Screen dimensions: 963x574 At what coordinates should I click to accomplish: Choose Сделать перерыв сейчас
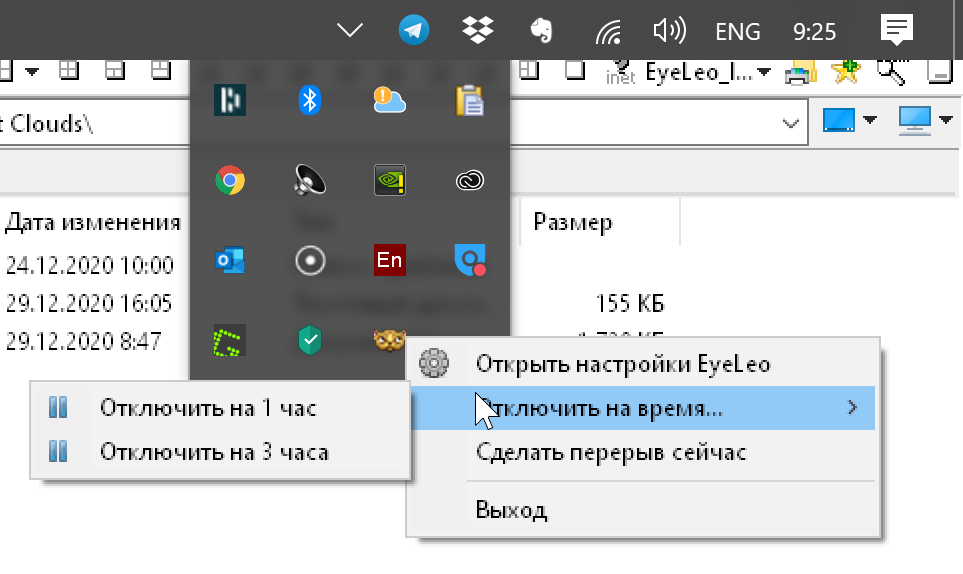(x=643, y=452)
